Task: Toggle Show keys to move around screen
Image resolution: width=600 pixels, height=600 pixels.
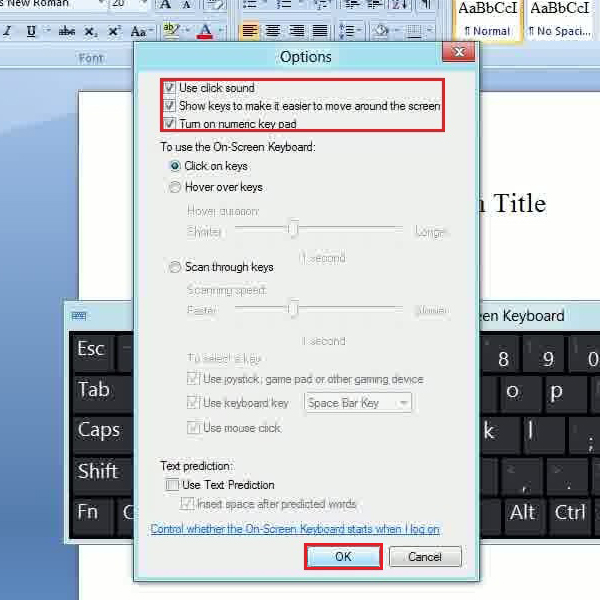Action: (169, 106)
